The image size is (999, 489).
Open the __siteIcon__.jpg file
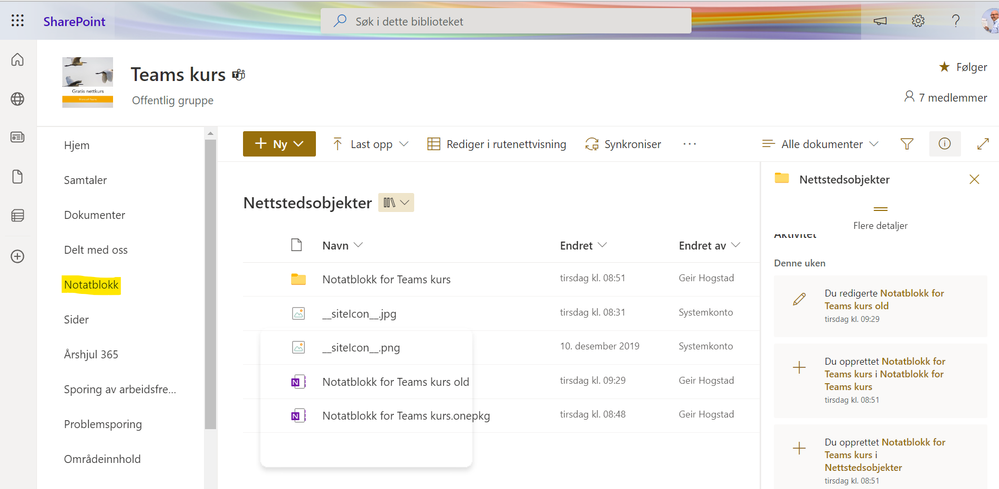359,314
